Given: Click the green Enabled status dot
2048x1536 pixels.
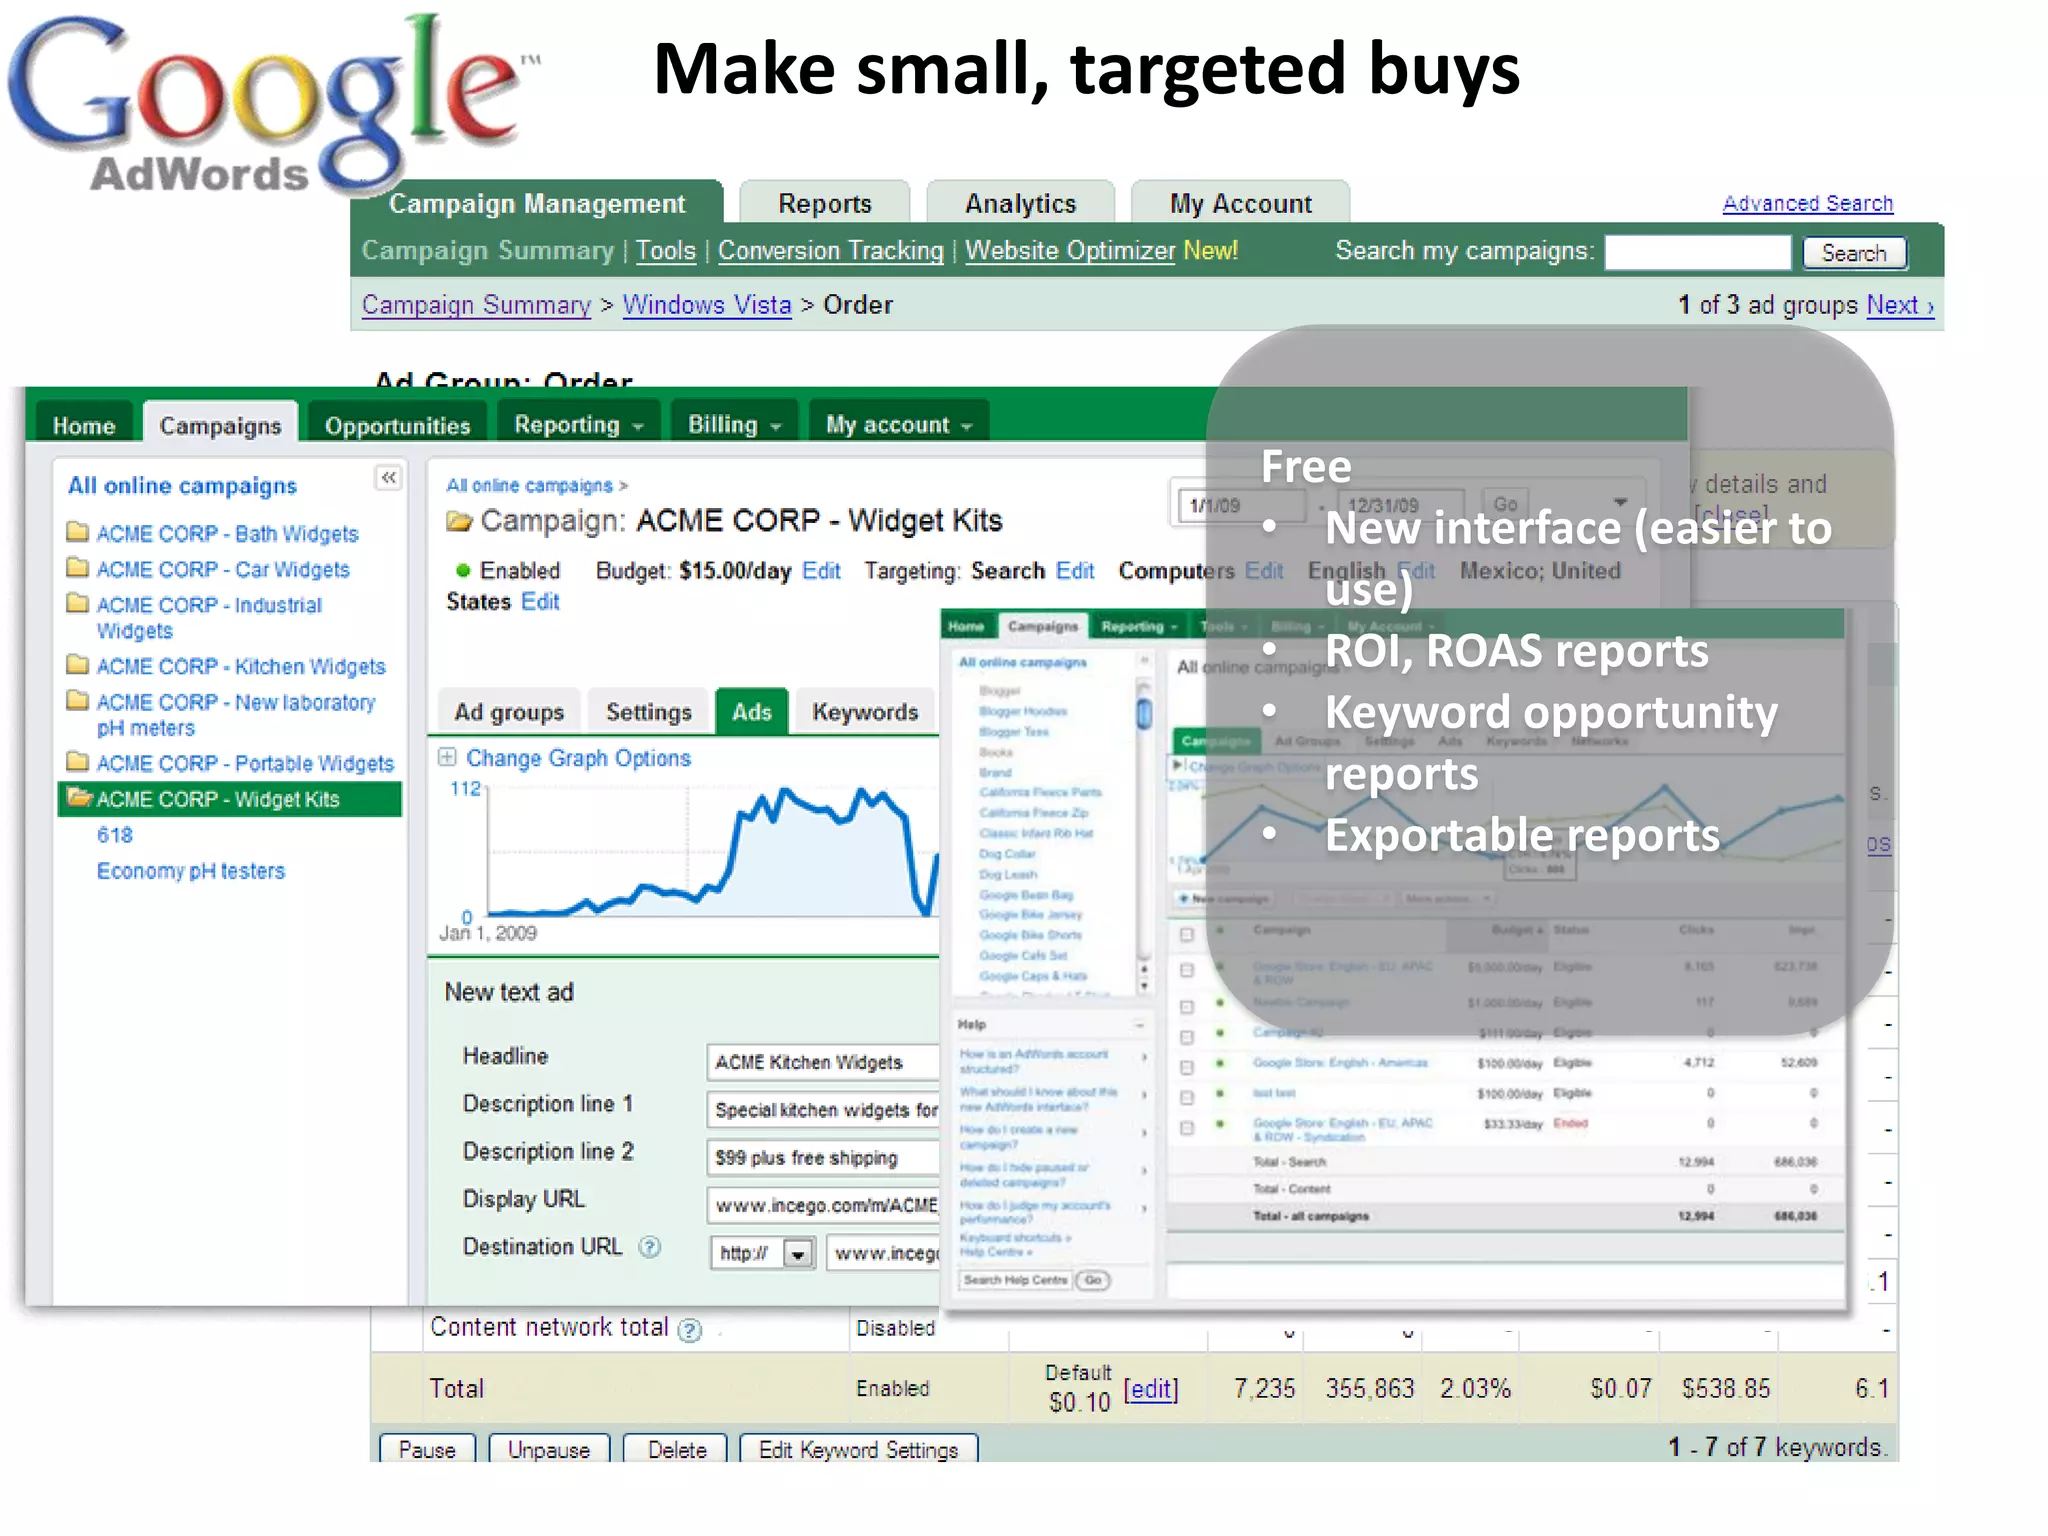Looking at the screenshot, I should point(462,571).
